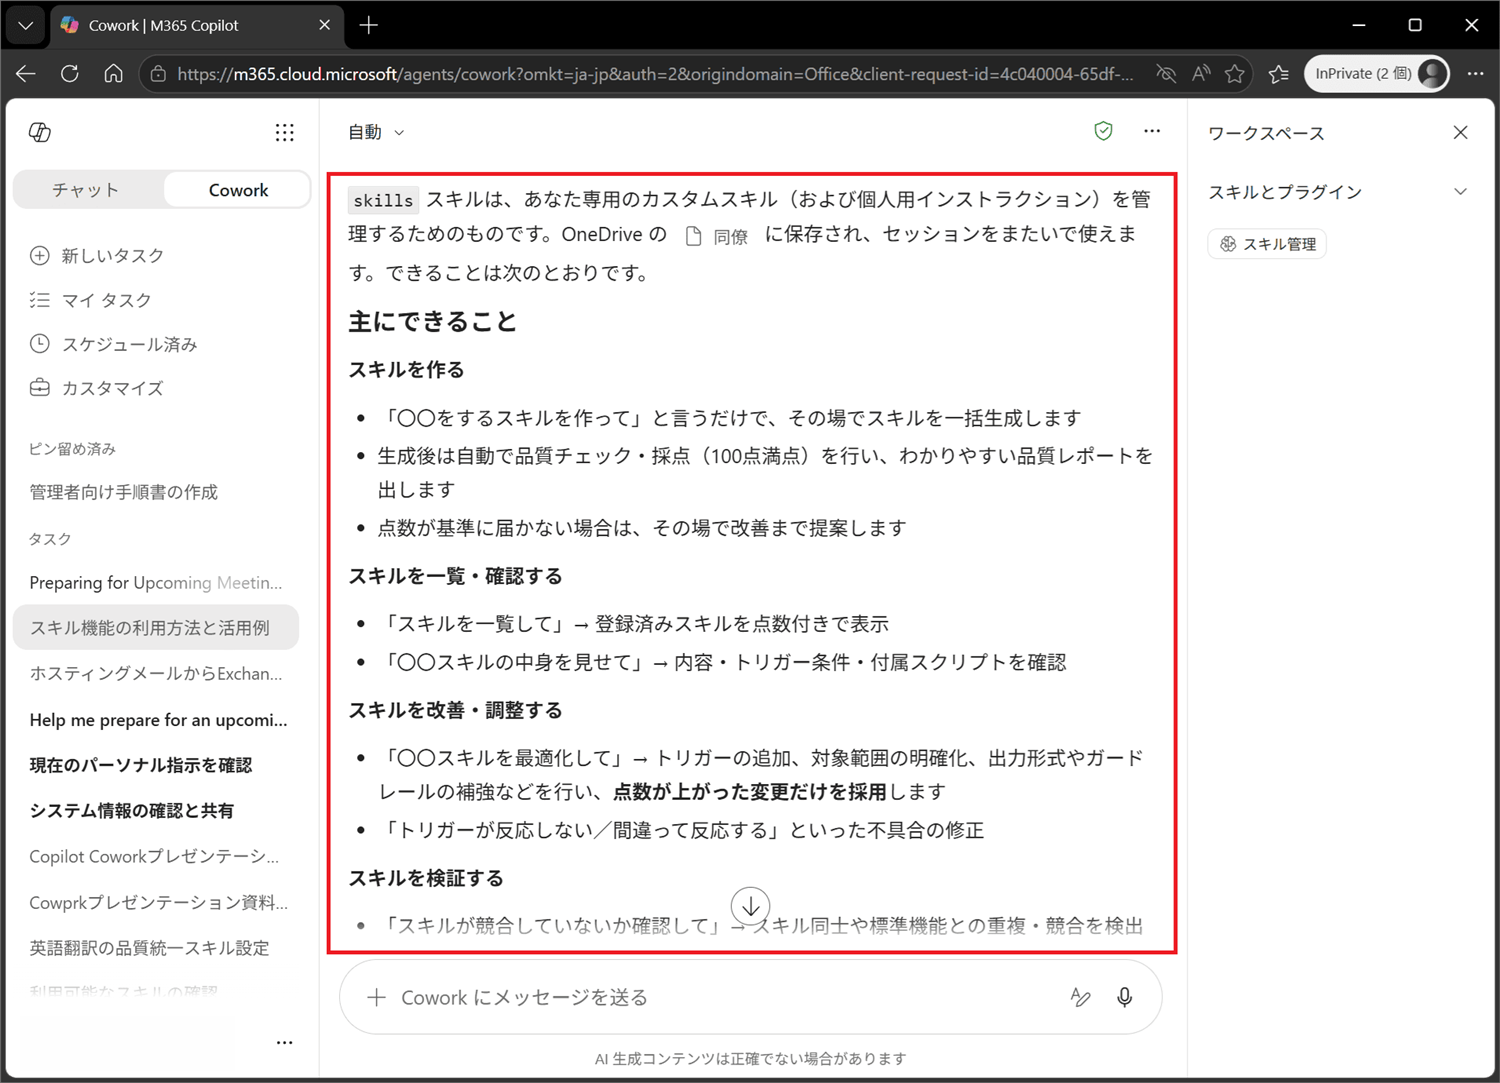Screen dimensions: 1500x1083
Task: Refresh the page
Action: (70, 74)
